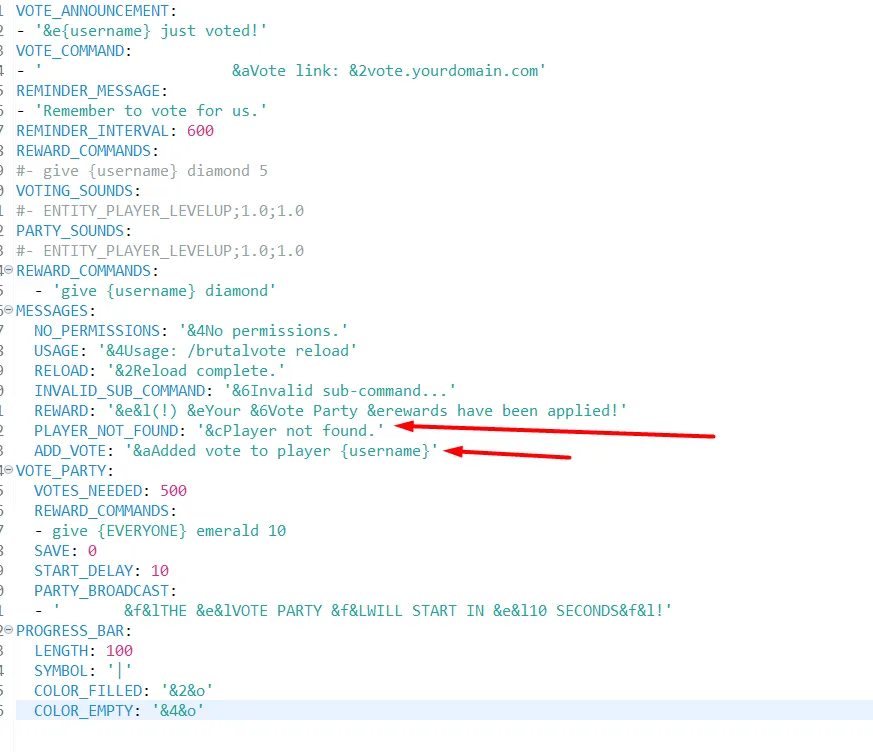
Task: Click the 500 votes needed value
Action: click(174, 491)
